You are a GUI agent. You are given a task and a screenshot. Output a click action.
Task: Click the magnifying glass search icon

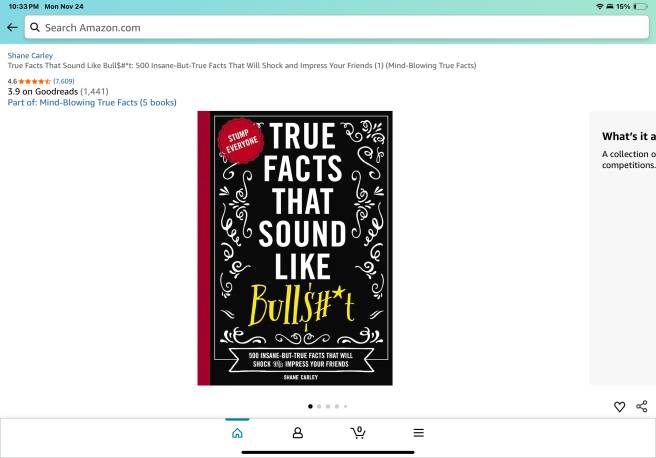click(34, 28)
